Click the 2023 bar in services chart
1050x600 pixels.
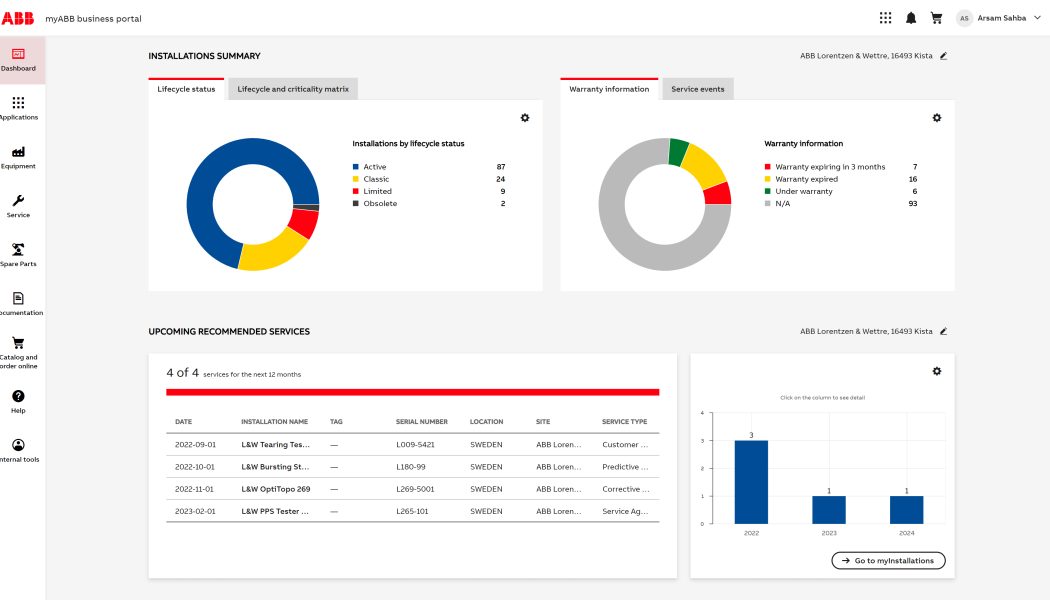click(829, 510)
